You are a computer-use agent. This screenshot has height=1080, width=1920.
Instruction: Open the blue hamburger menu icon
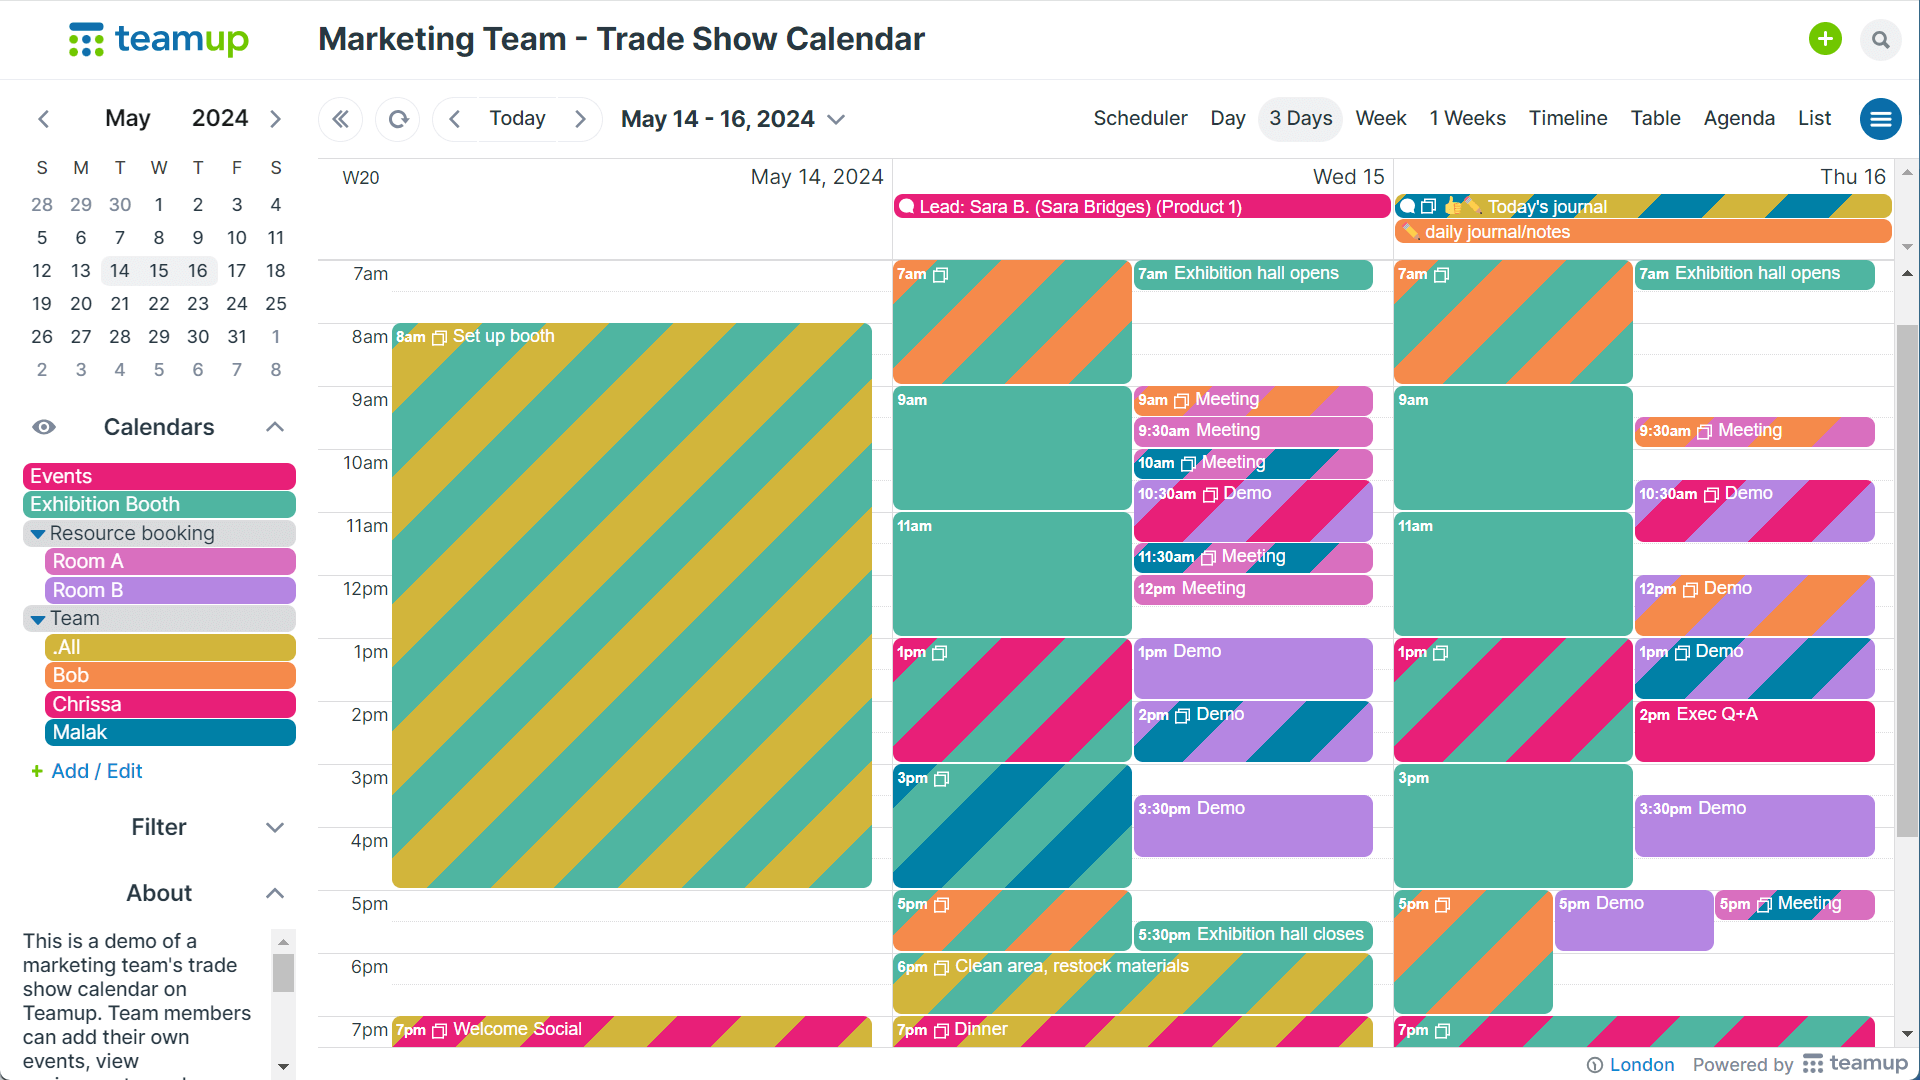pos(1880,119)
